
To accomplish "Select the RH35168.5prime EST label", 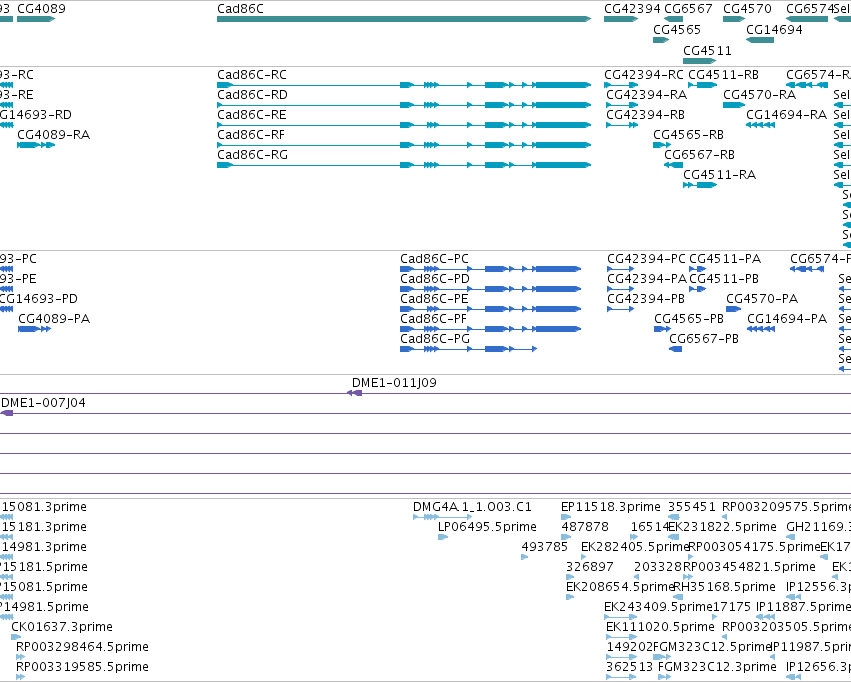I will point(724,588).
